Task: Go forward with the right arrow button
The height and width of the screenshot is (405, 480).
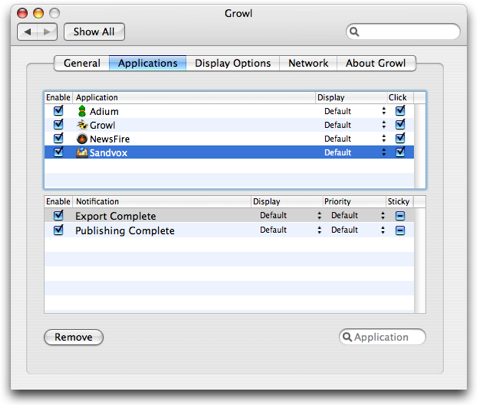Action: 47,32
